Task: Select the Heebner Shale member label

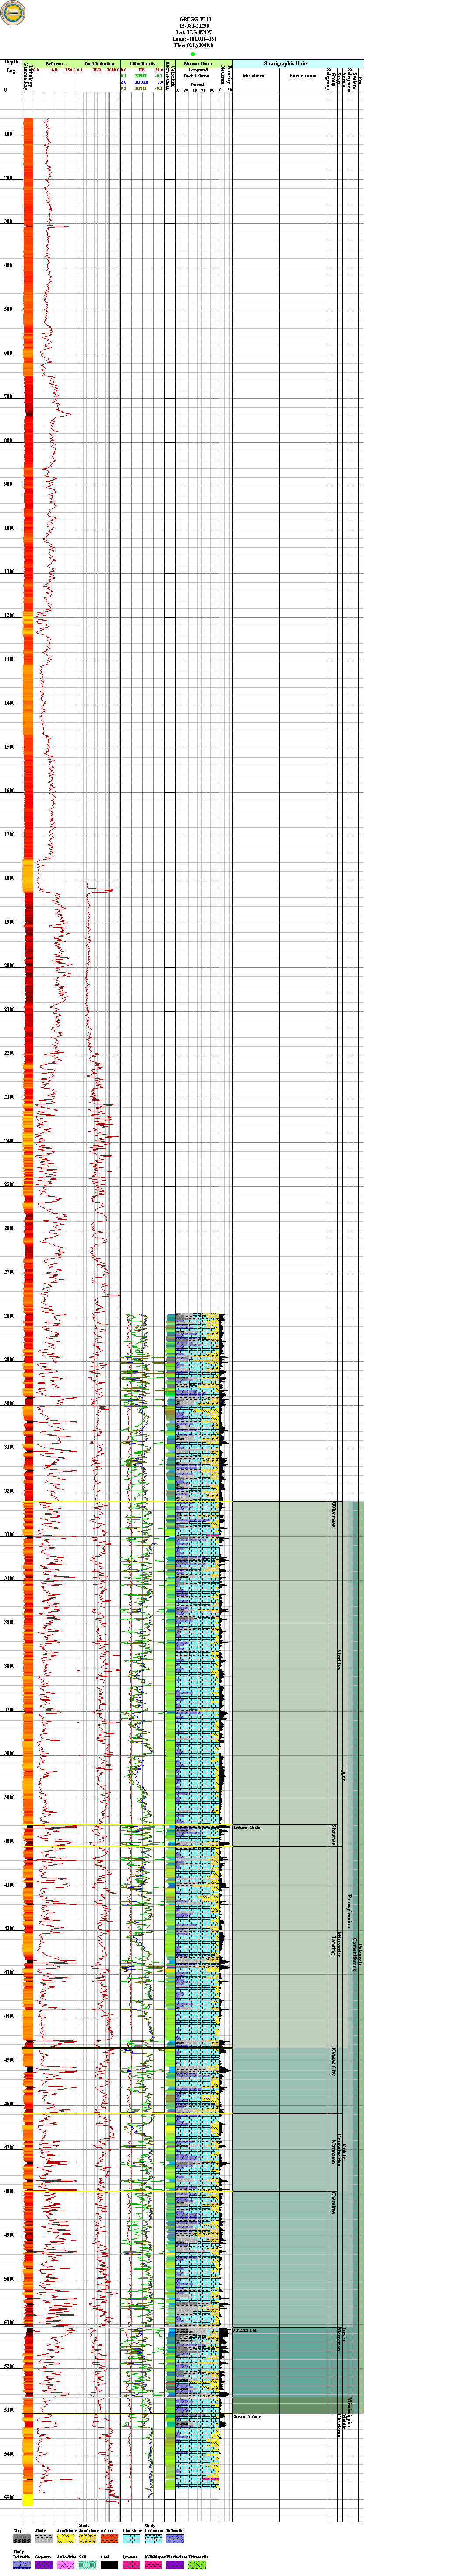Action: click(x=246, y=1827)
